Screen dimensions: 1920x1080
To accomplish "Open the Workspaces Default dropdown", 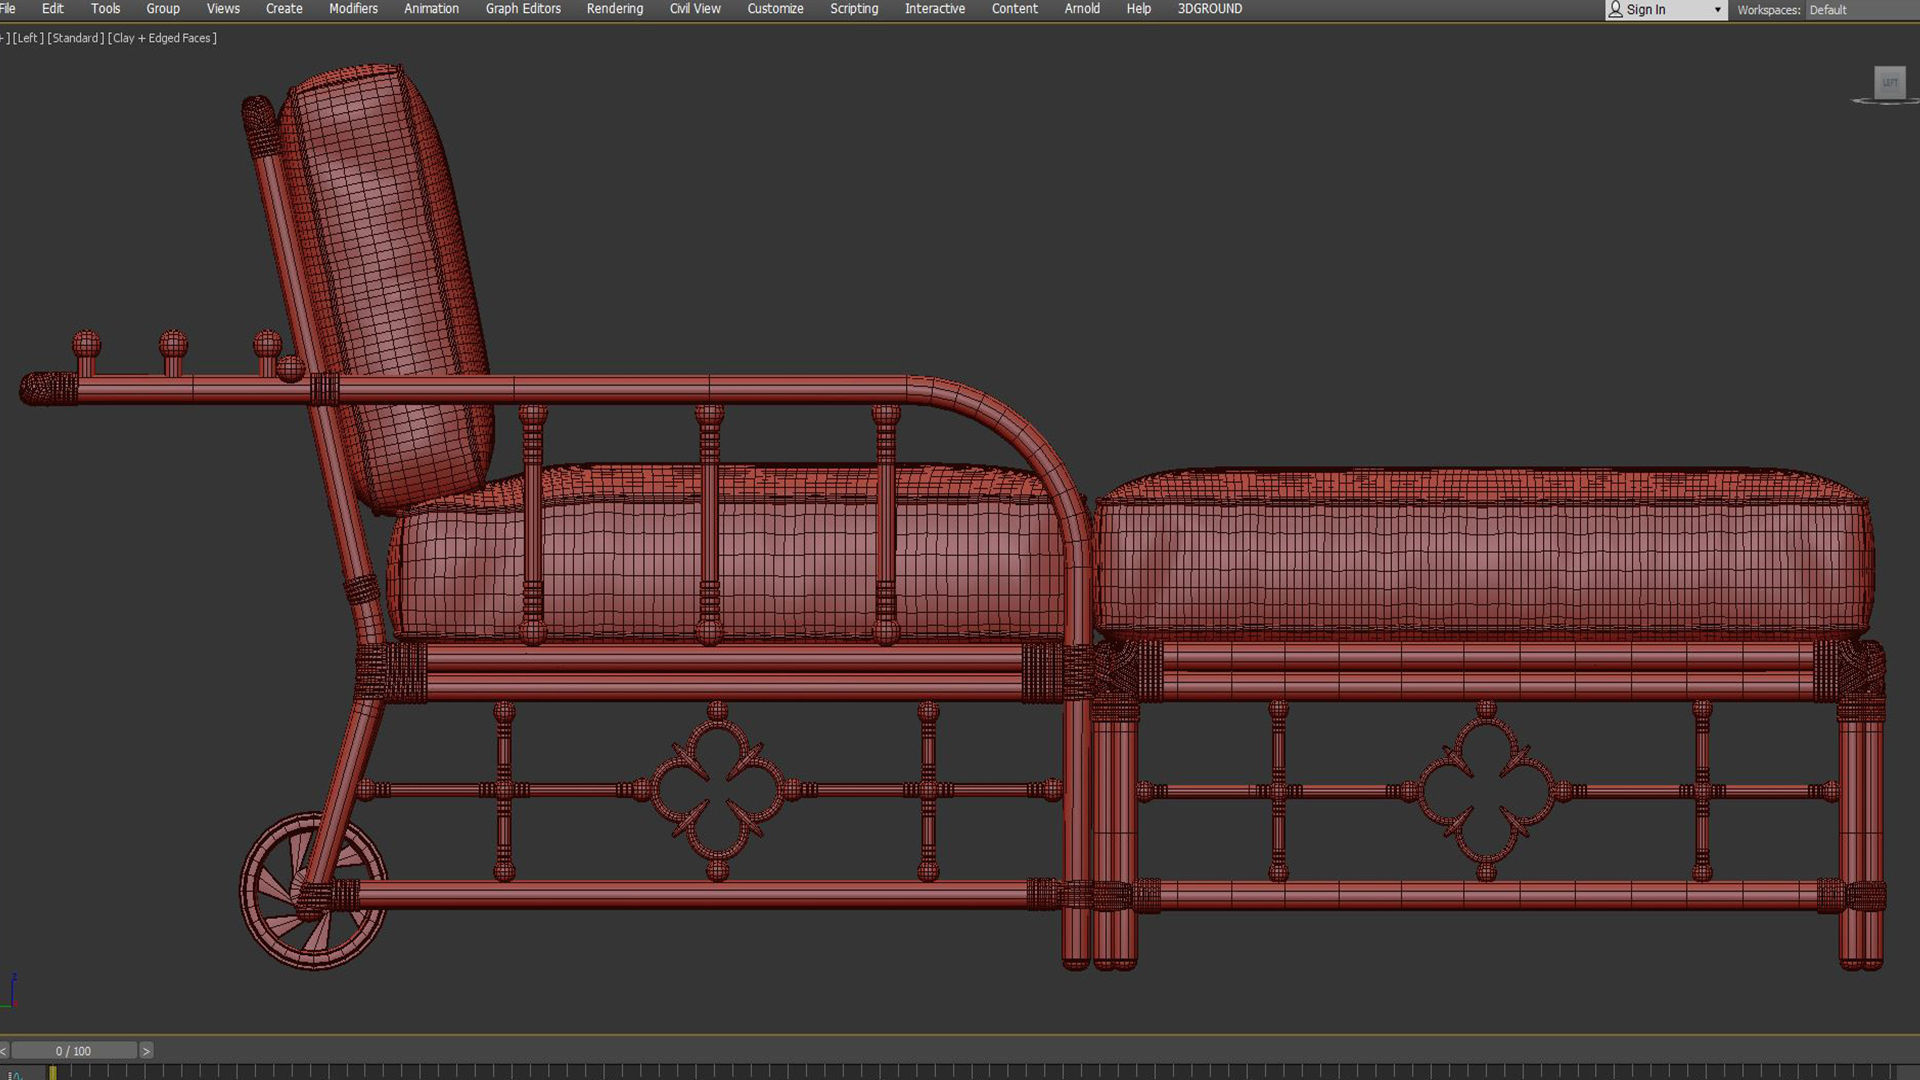I will (x=1827, y=10).
